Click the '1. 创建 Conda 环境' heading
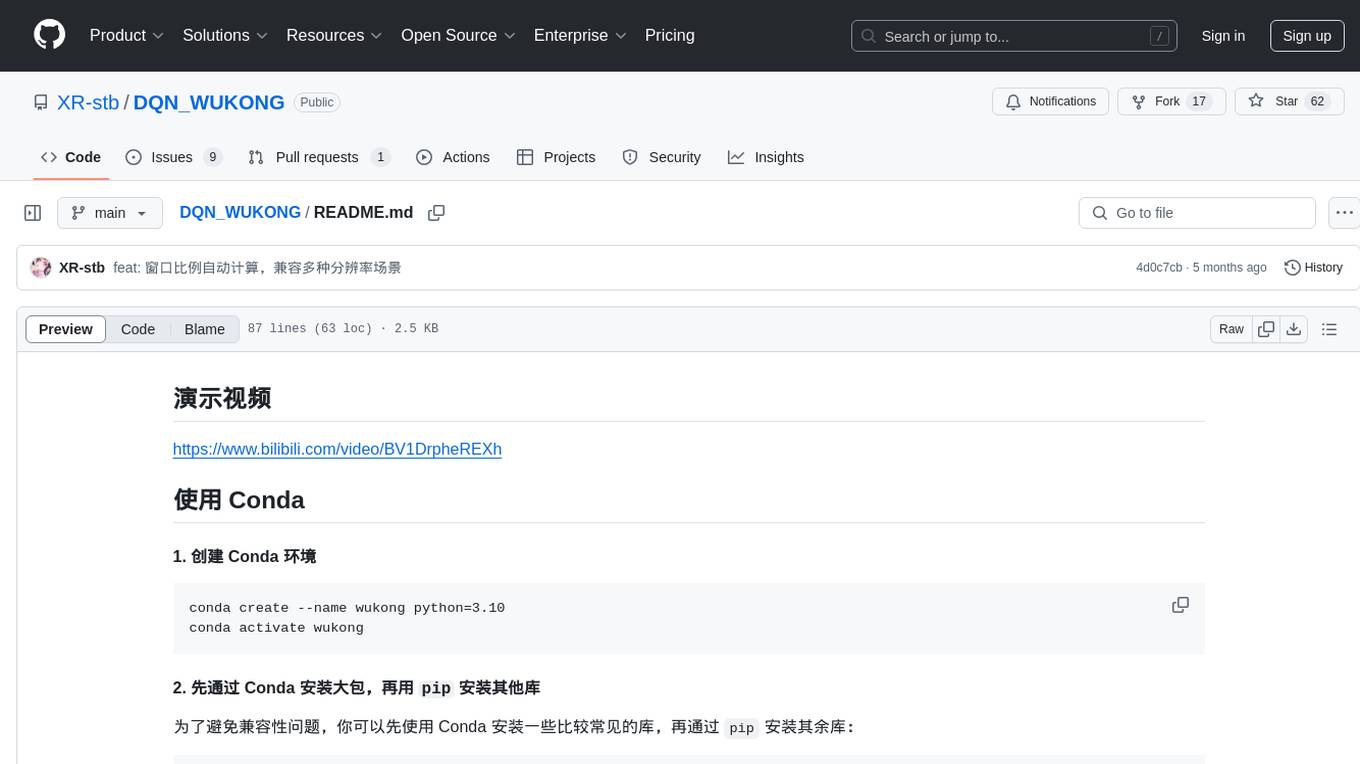The width and height of the screenshot is (1360, 764). [244, 556]
